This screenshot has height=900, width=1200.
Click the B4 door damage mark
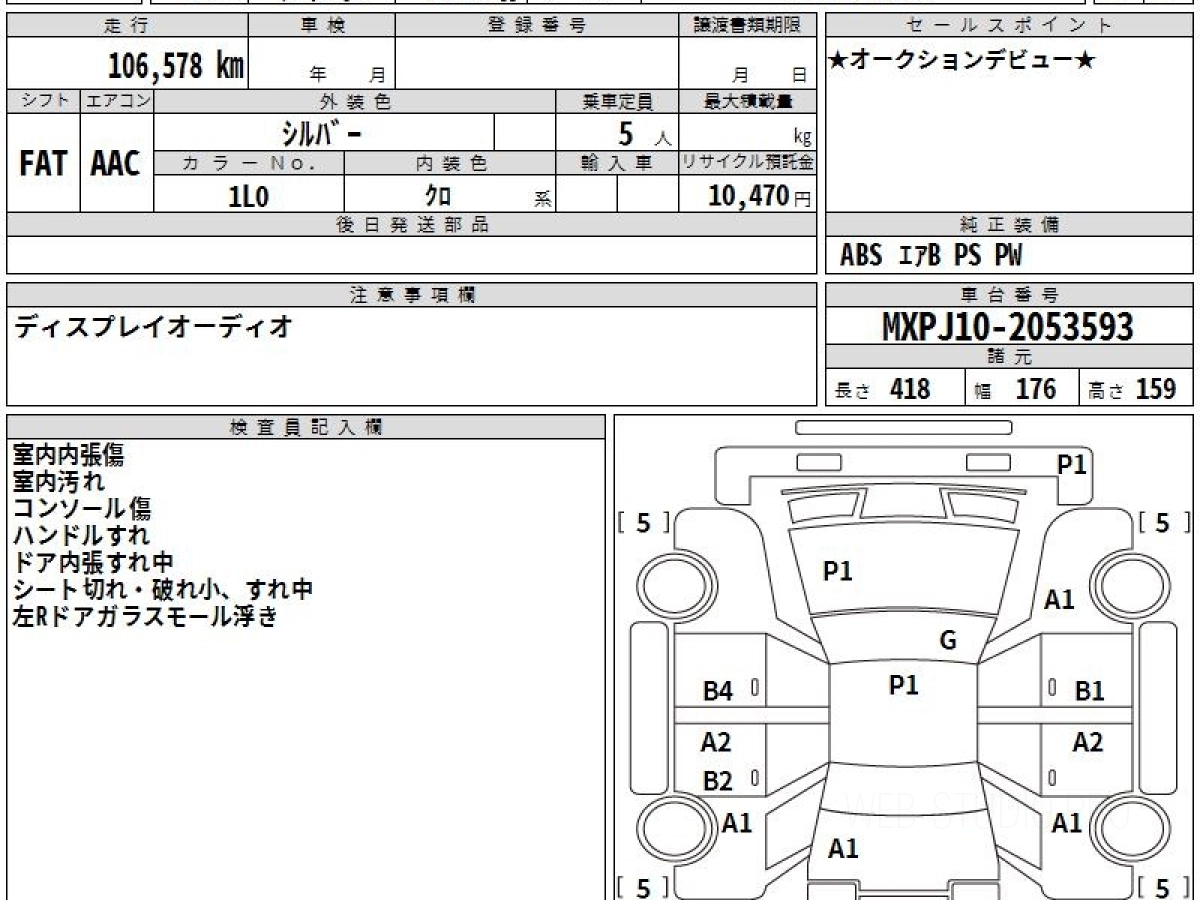(718, 691)
